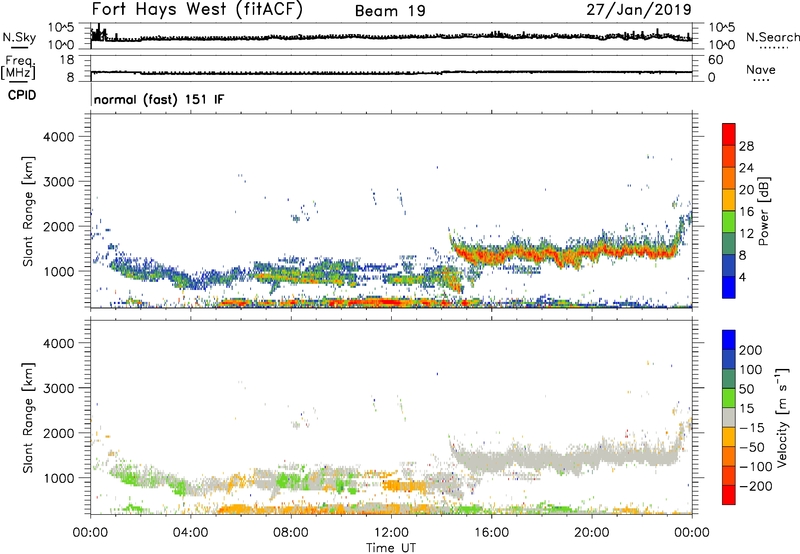Click the "3000" tick of the velocity panel
The image size is (800, 554).
click(58, 388)
